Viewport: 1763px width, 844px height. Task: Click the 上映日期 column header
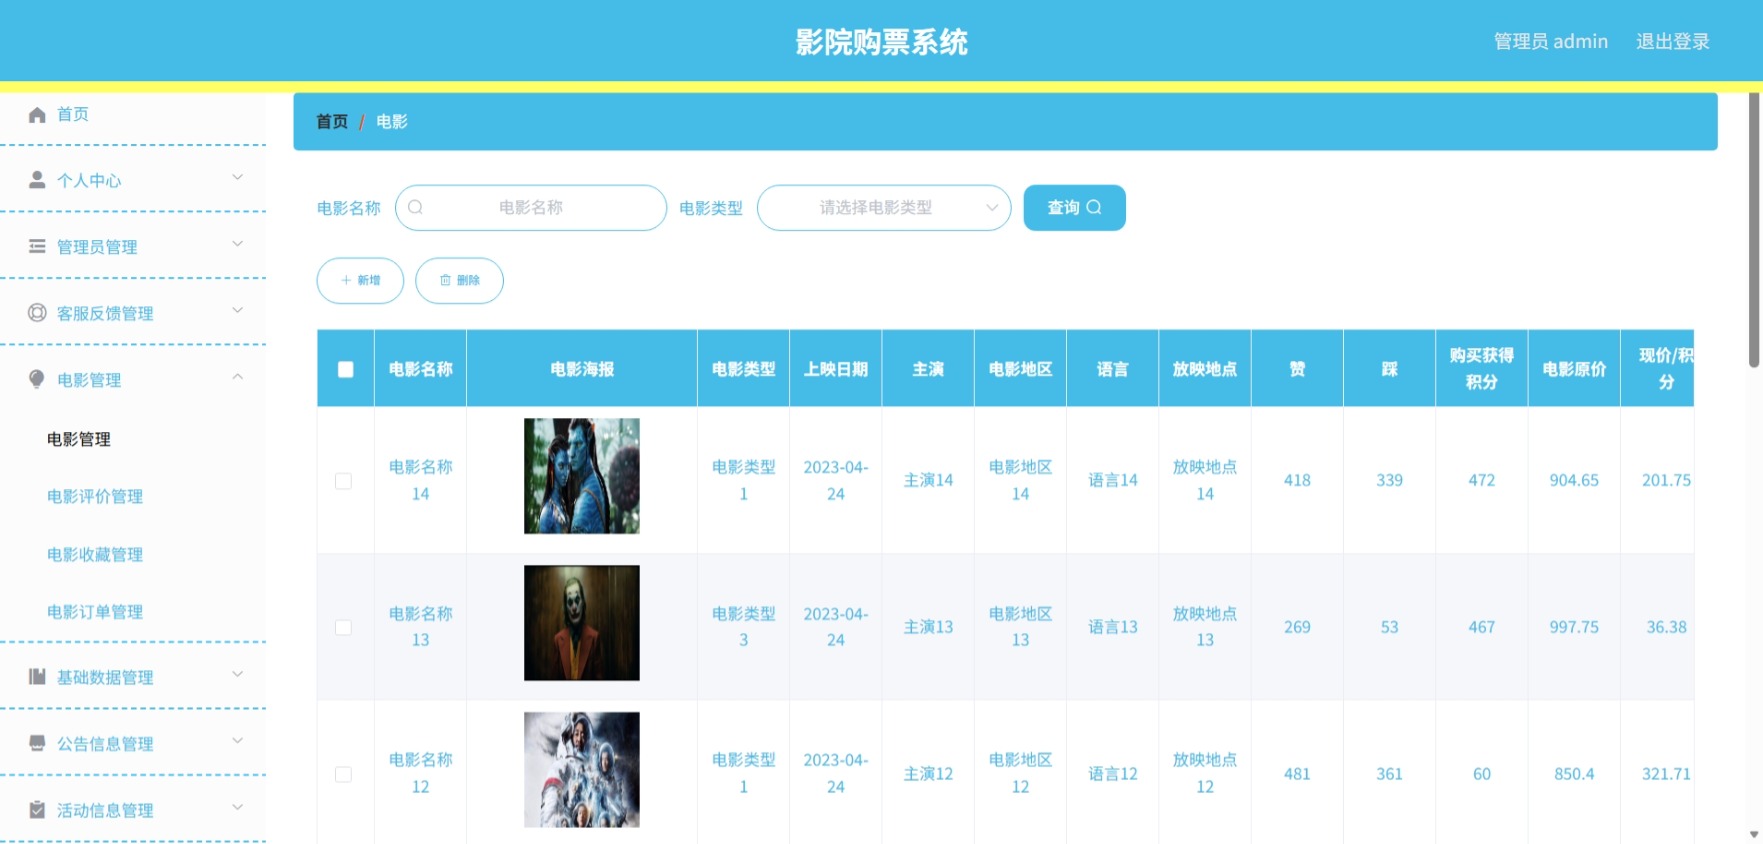pos(836,369)
